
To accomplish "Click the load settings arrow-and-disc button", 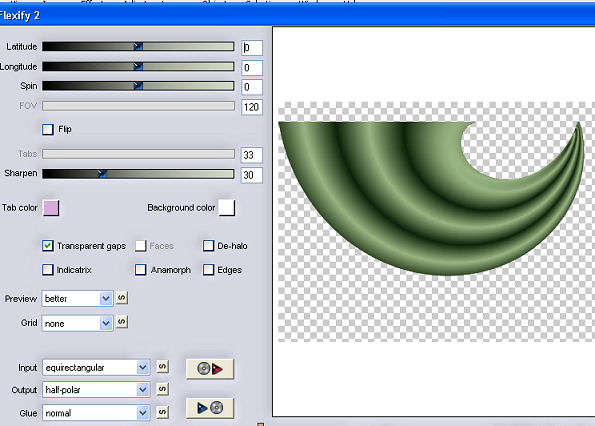I will coord(210,408).
